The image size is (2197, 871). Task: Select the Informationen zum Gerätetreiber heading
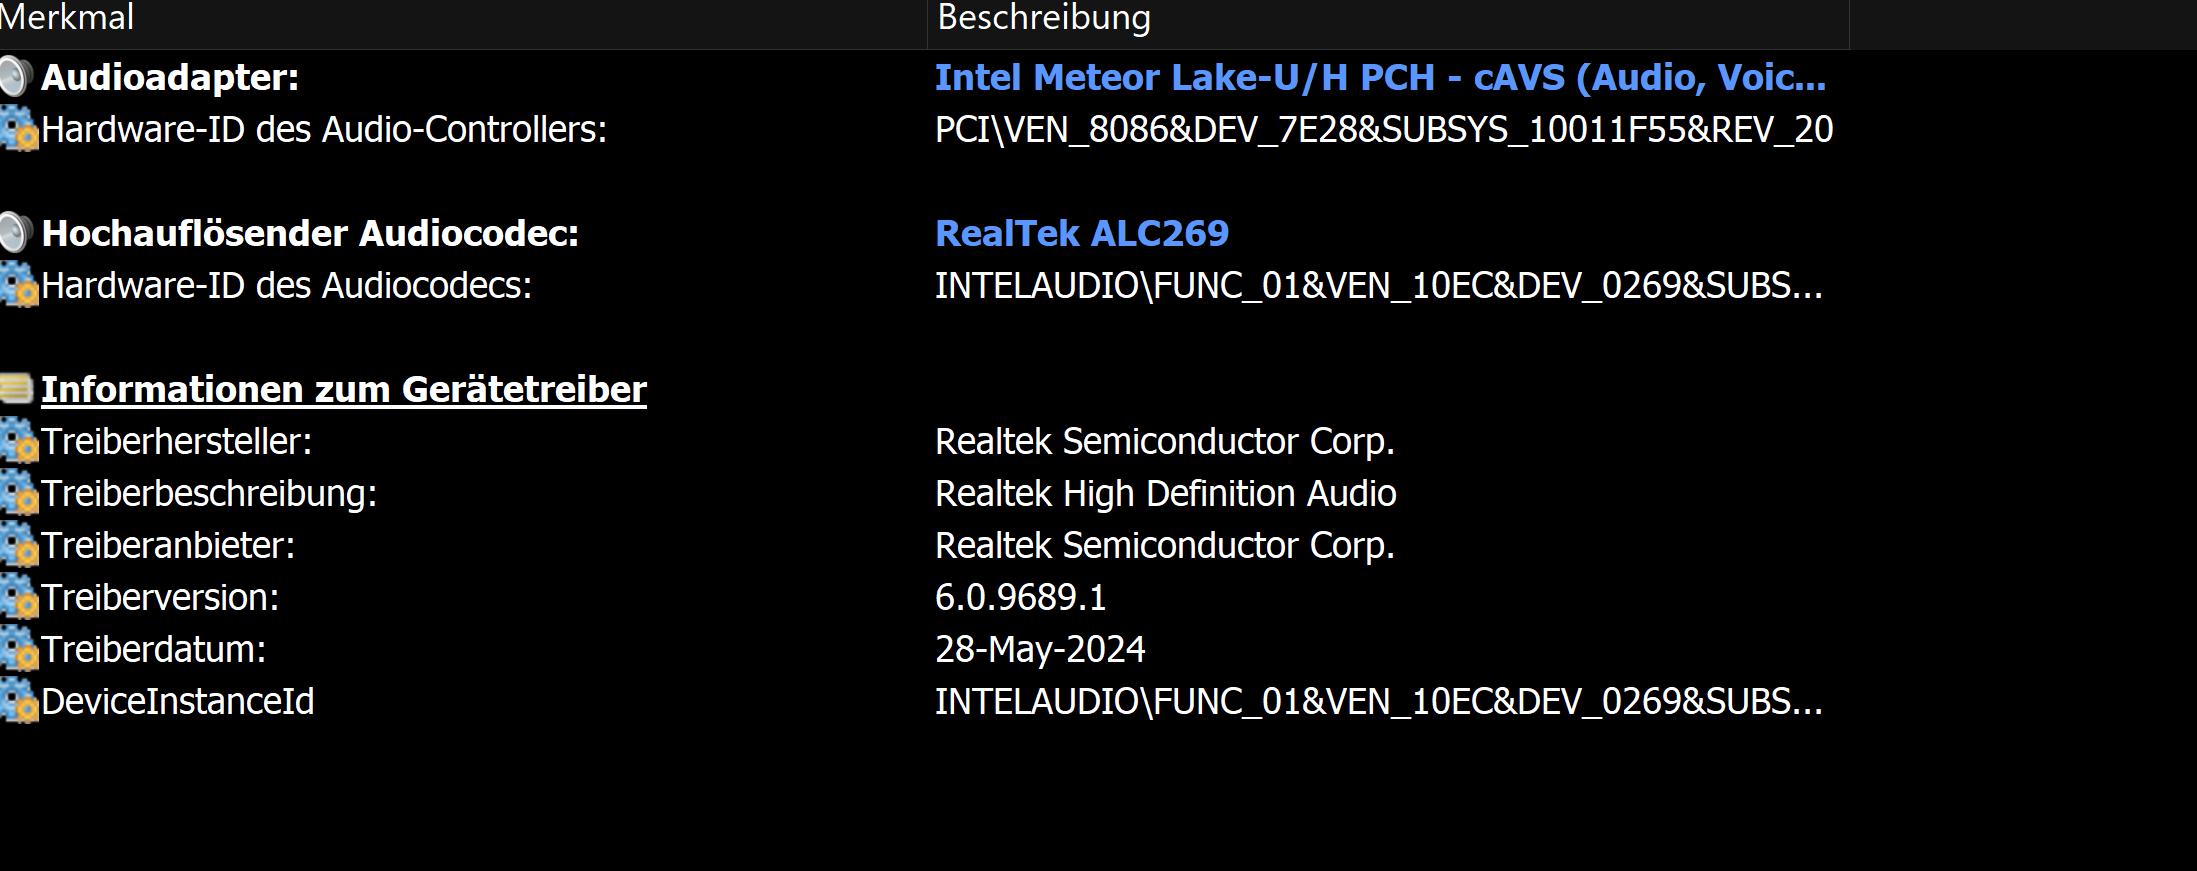click(344, 389)
